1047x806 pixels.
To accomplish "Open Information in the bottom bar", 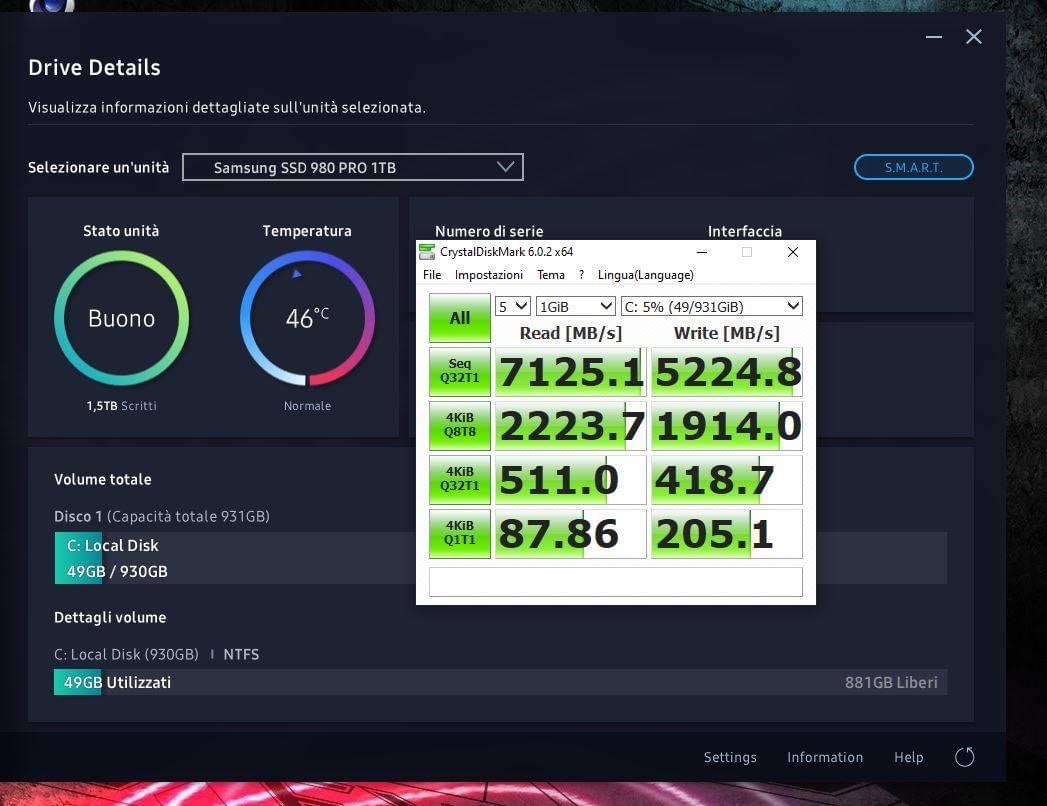I will [x=825, y=757].
